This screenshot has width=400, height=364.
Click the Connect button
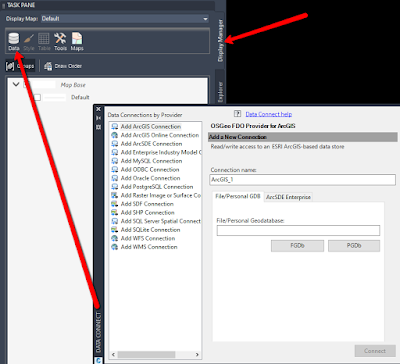tap(375, 351)
